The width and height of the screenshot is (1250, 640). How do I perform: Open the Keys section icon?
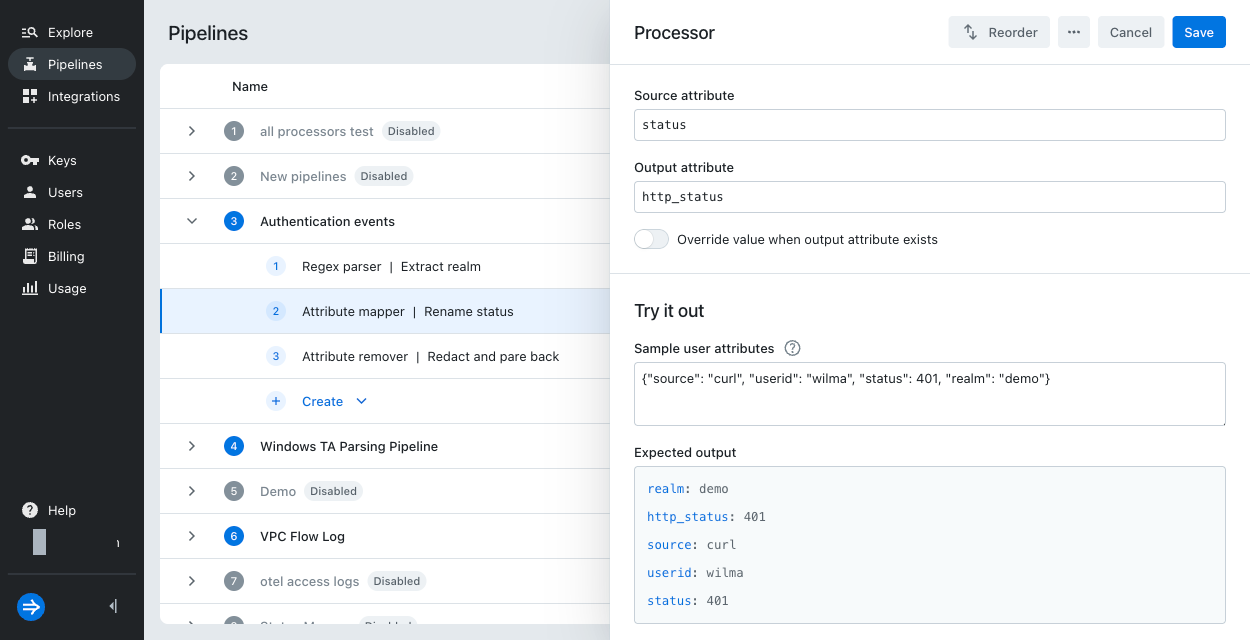[x=30, y=160]
